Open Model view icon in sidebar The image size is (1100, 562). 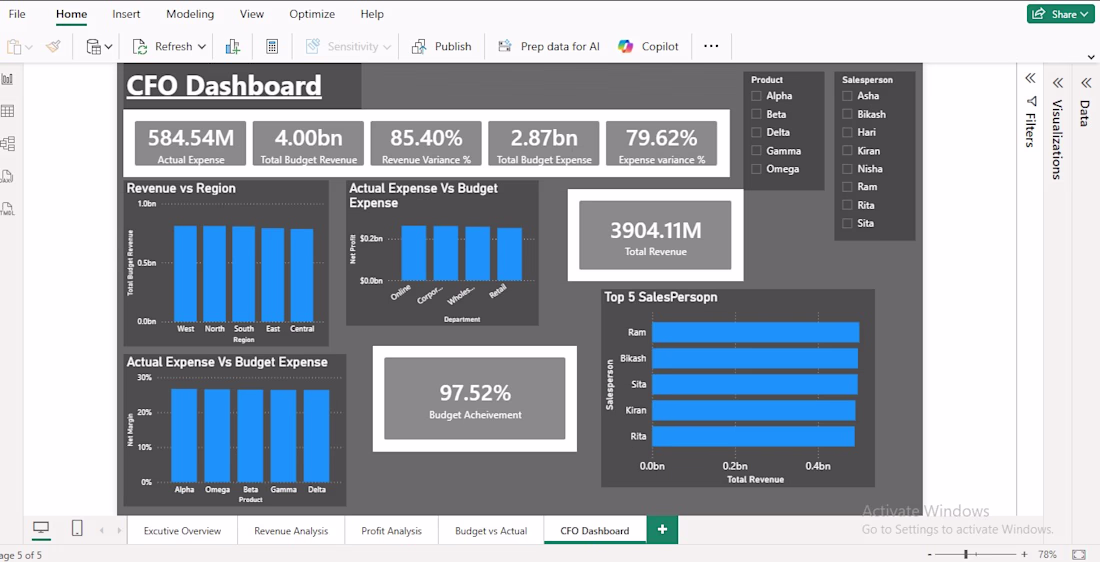[7, 143]
